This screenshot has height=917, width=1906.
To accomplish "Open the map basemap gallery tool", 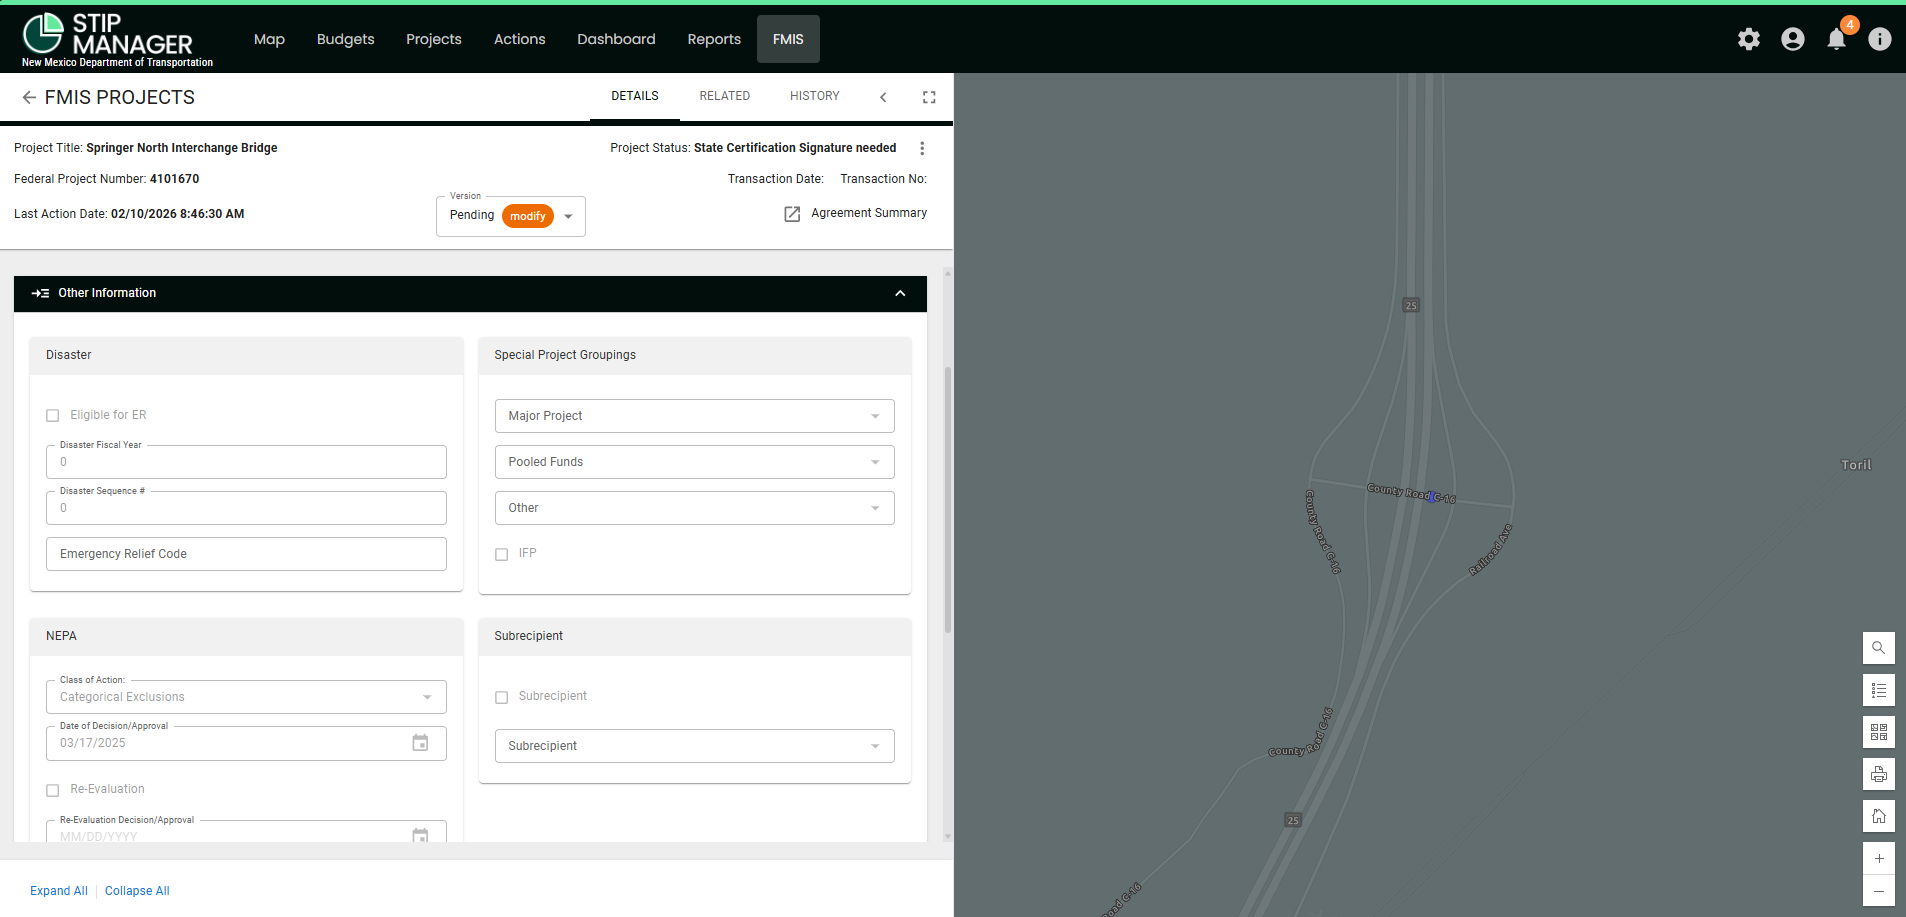I will (x=1878, y=732).
